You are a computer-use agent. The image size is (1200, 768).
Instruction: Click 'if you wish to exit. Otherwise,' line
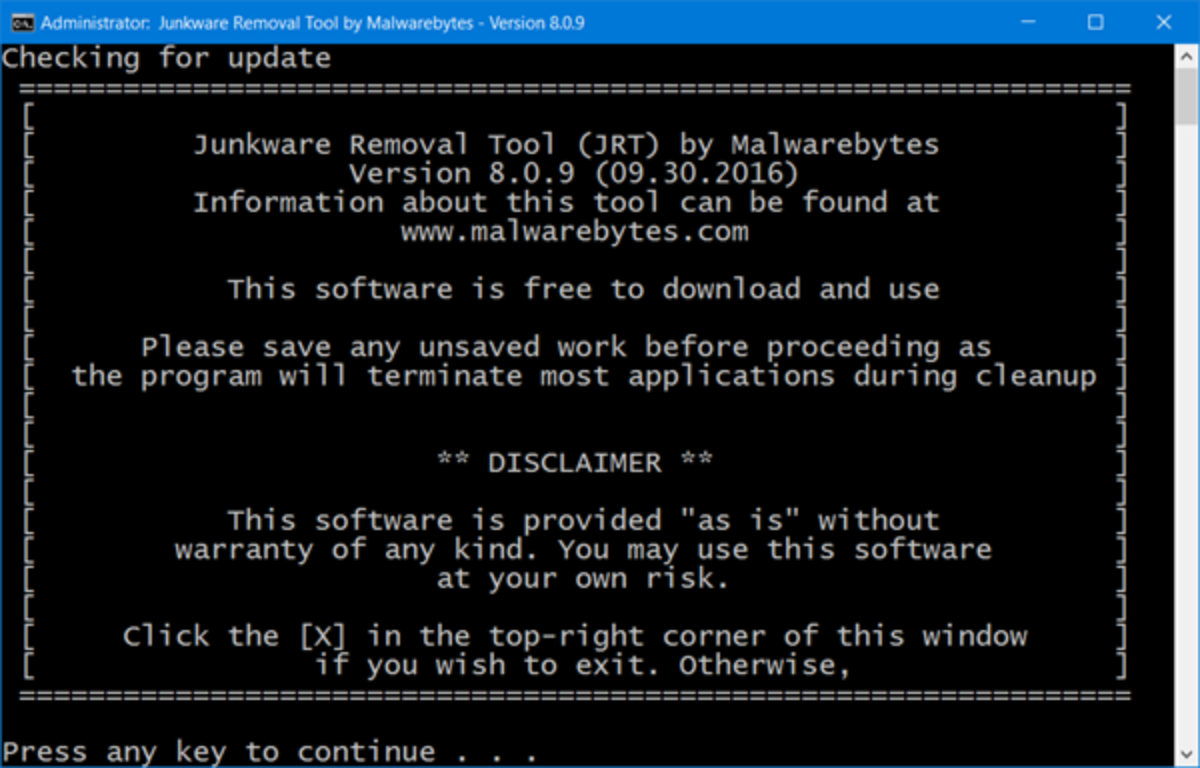click(583, 665)
